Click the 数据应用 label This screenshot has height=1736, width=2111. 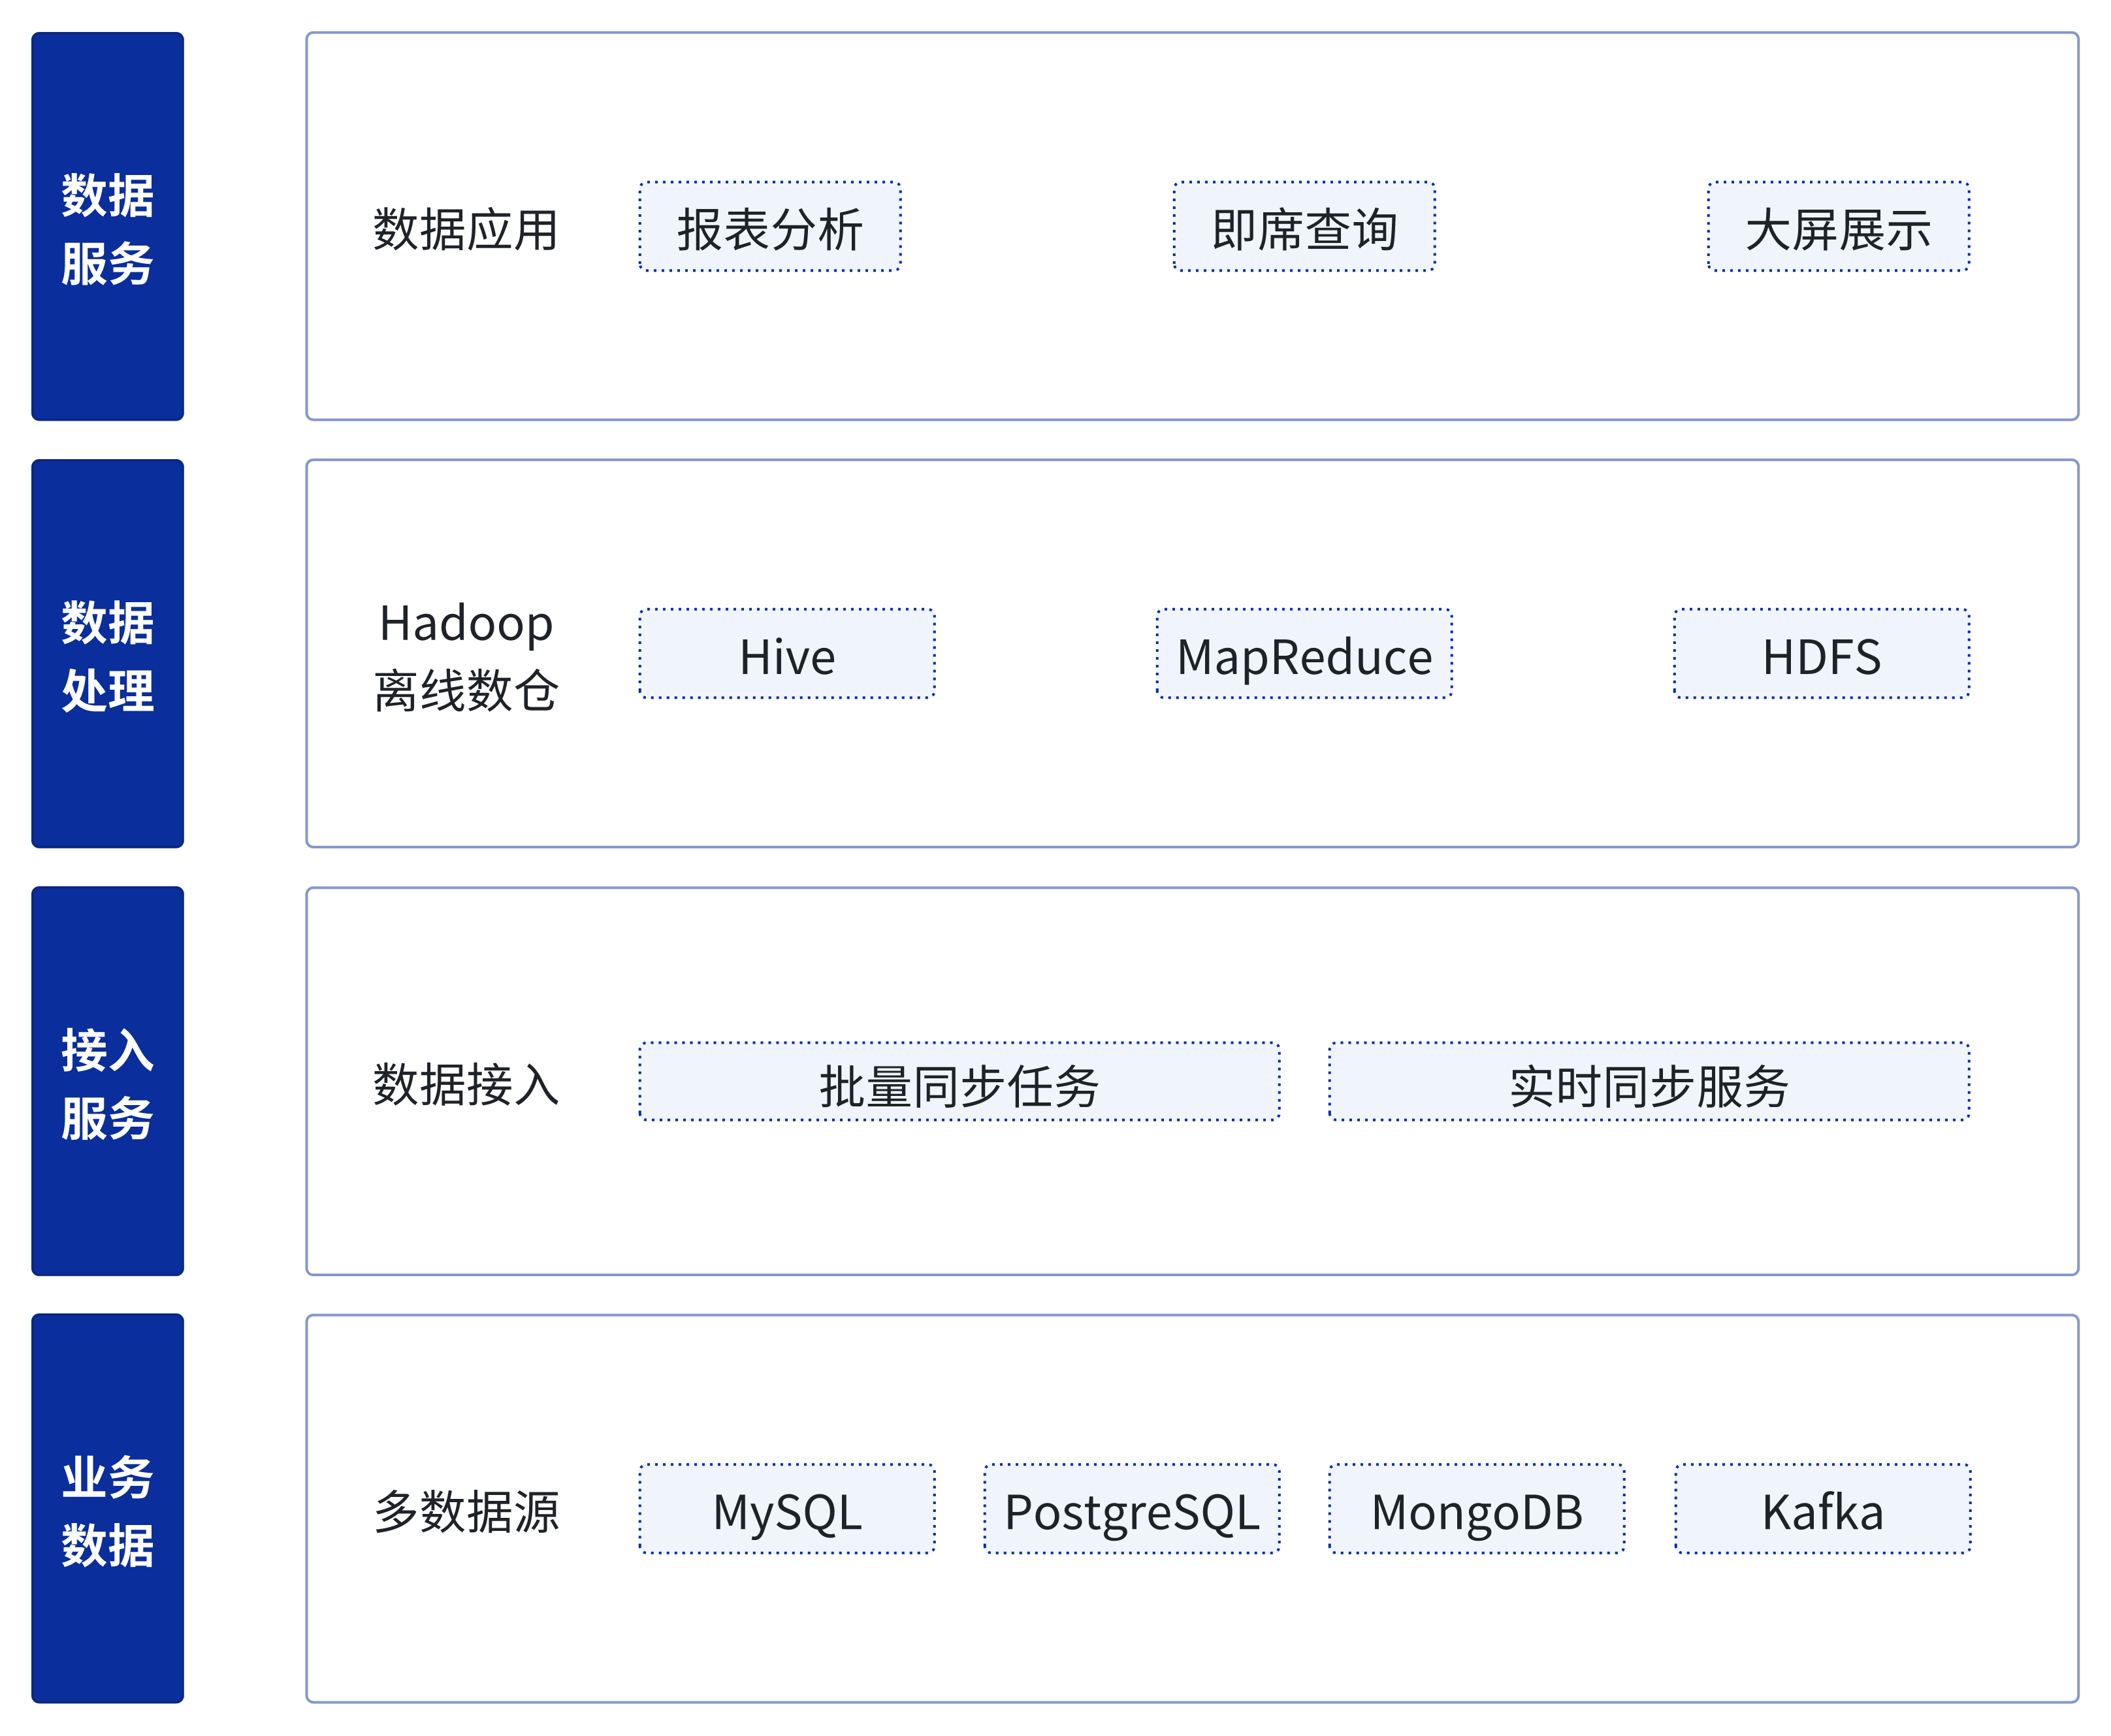click(x=465, y=229)
